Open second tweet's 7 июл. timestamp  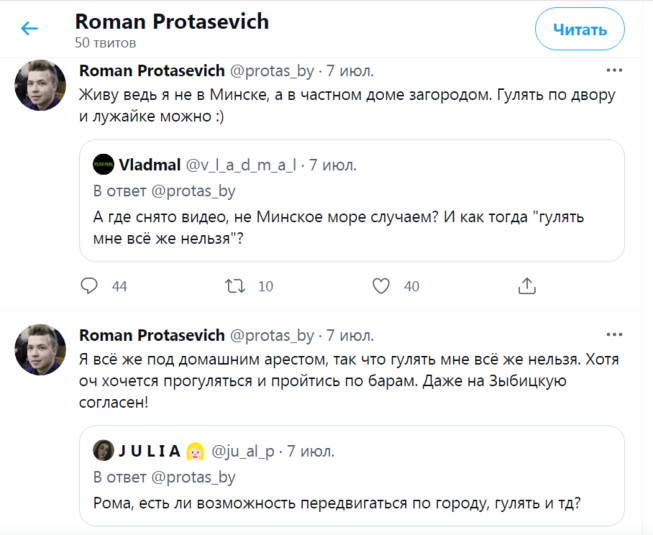[x=350, y=334]
